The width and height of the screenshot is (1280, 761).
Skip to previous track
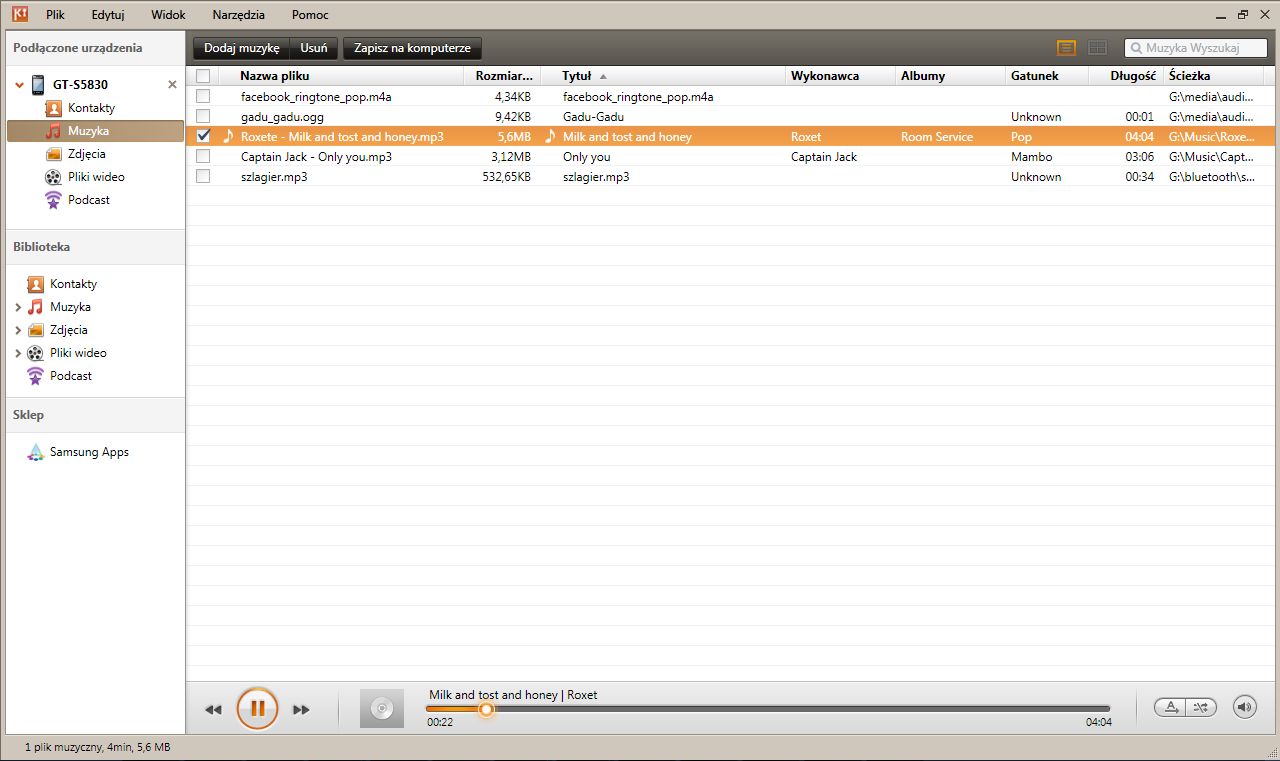pos(213,709)
